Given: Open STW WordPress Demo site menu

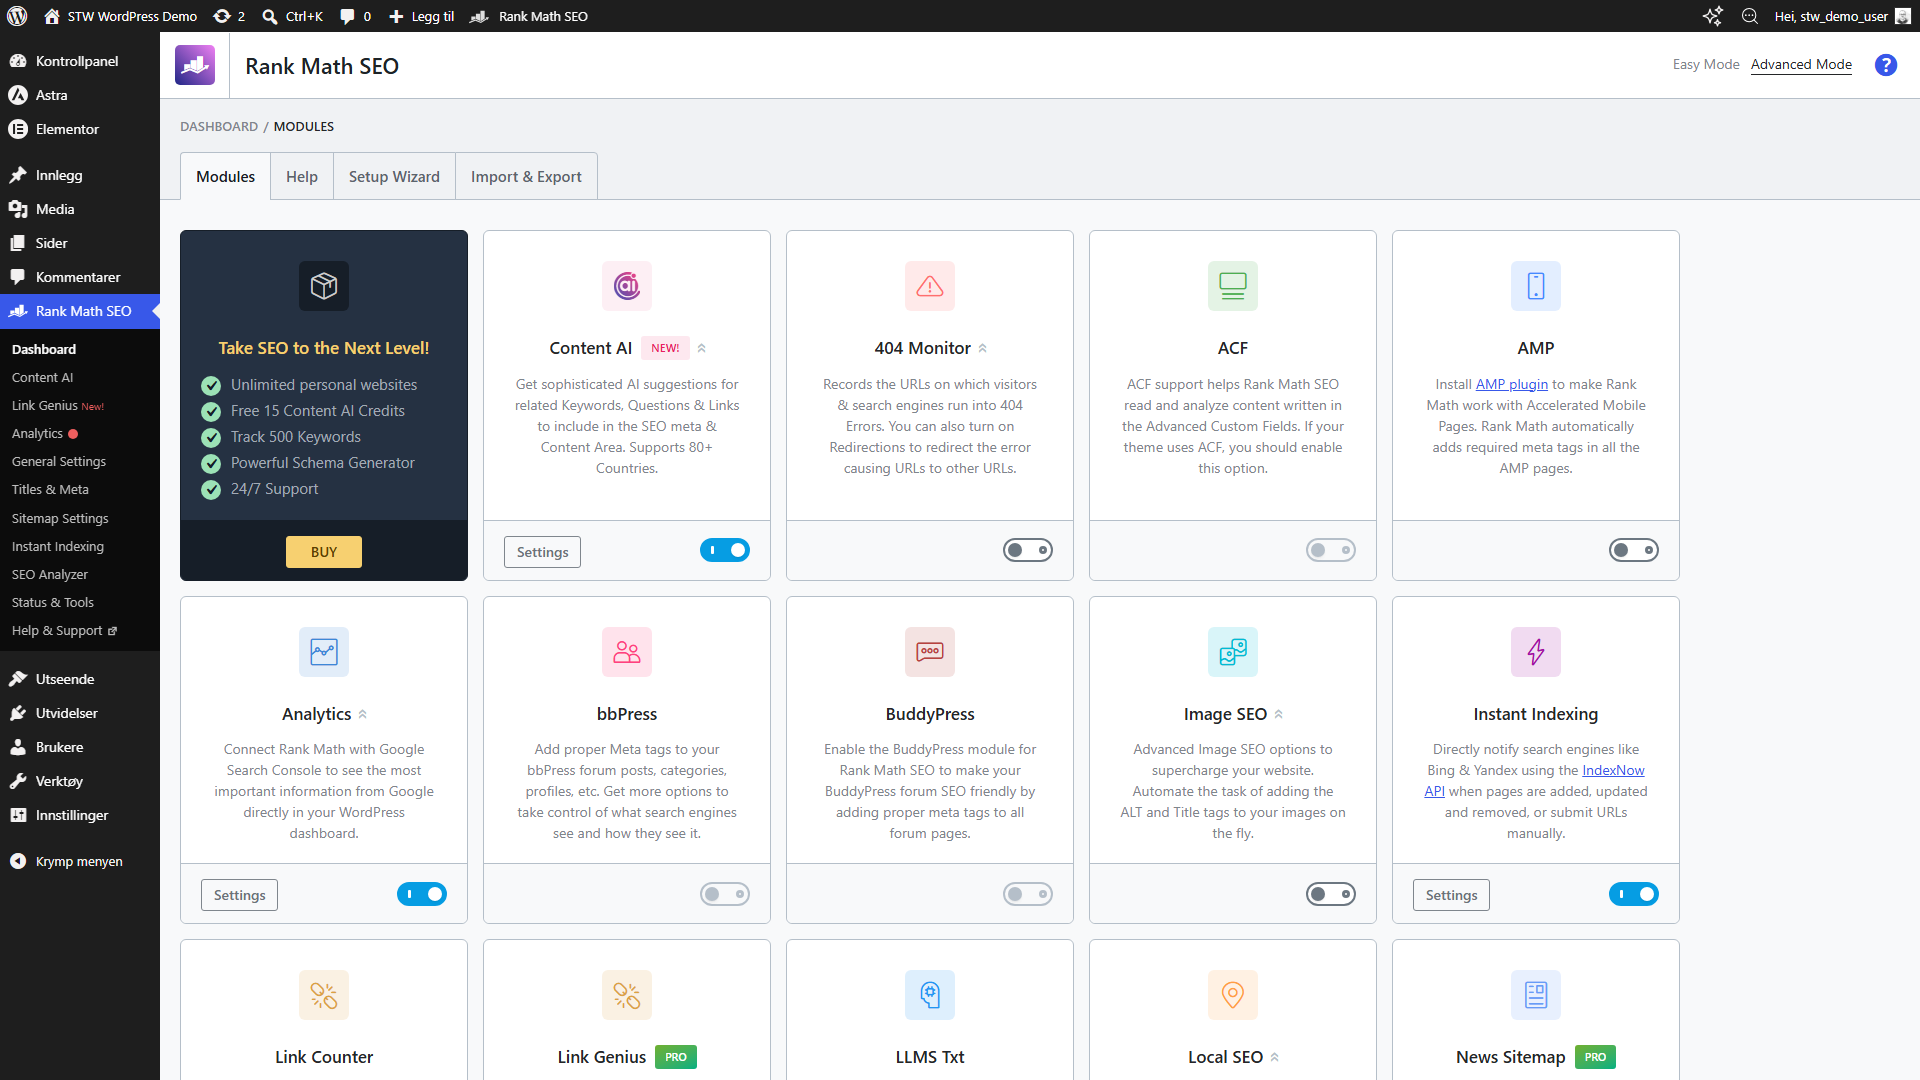Looking at the screenshot, I should [120, 16].
